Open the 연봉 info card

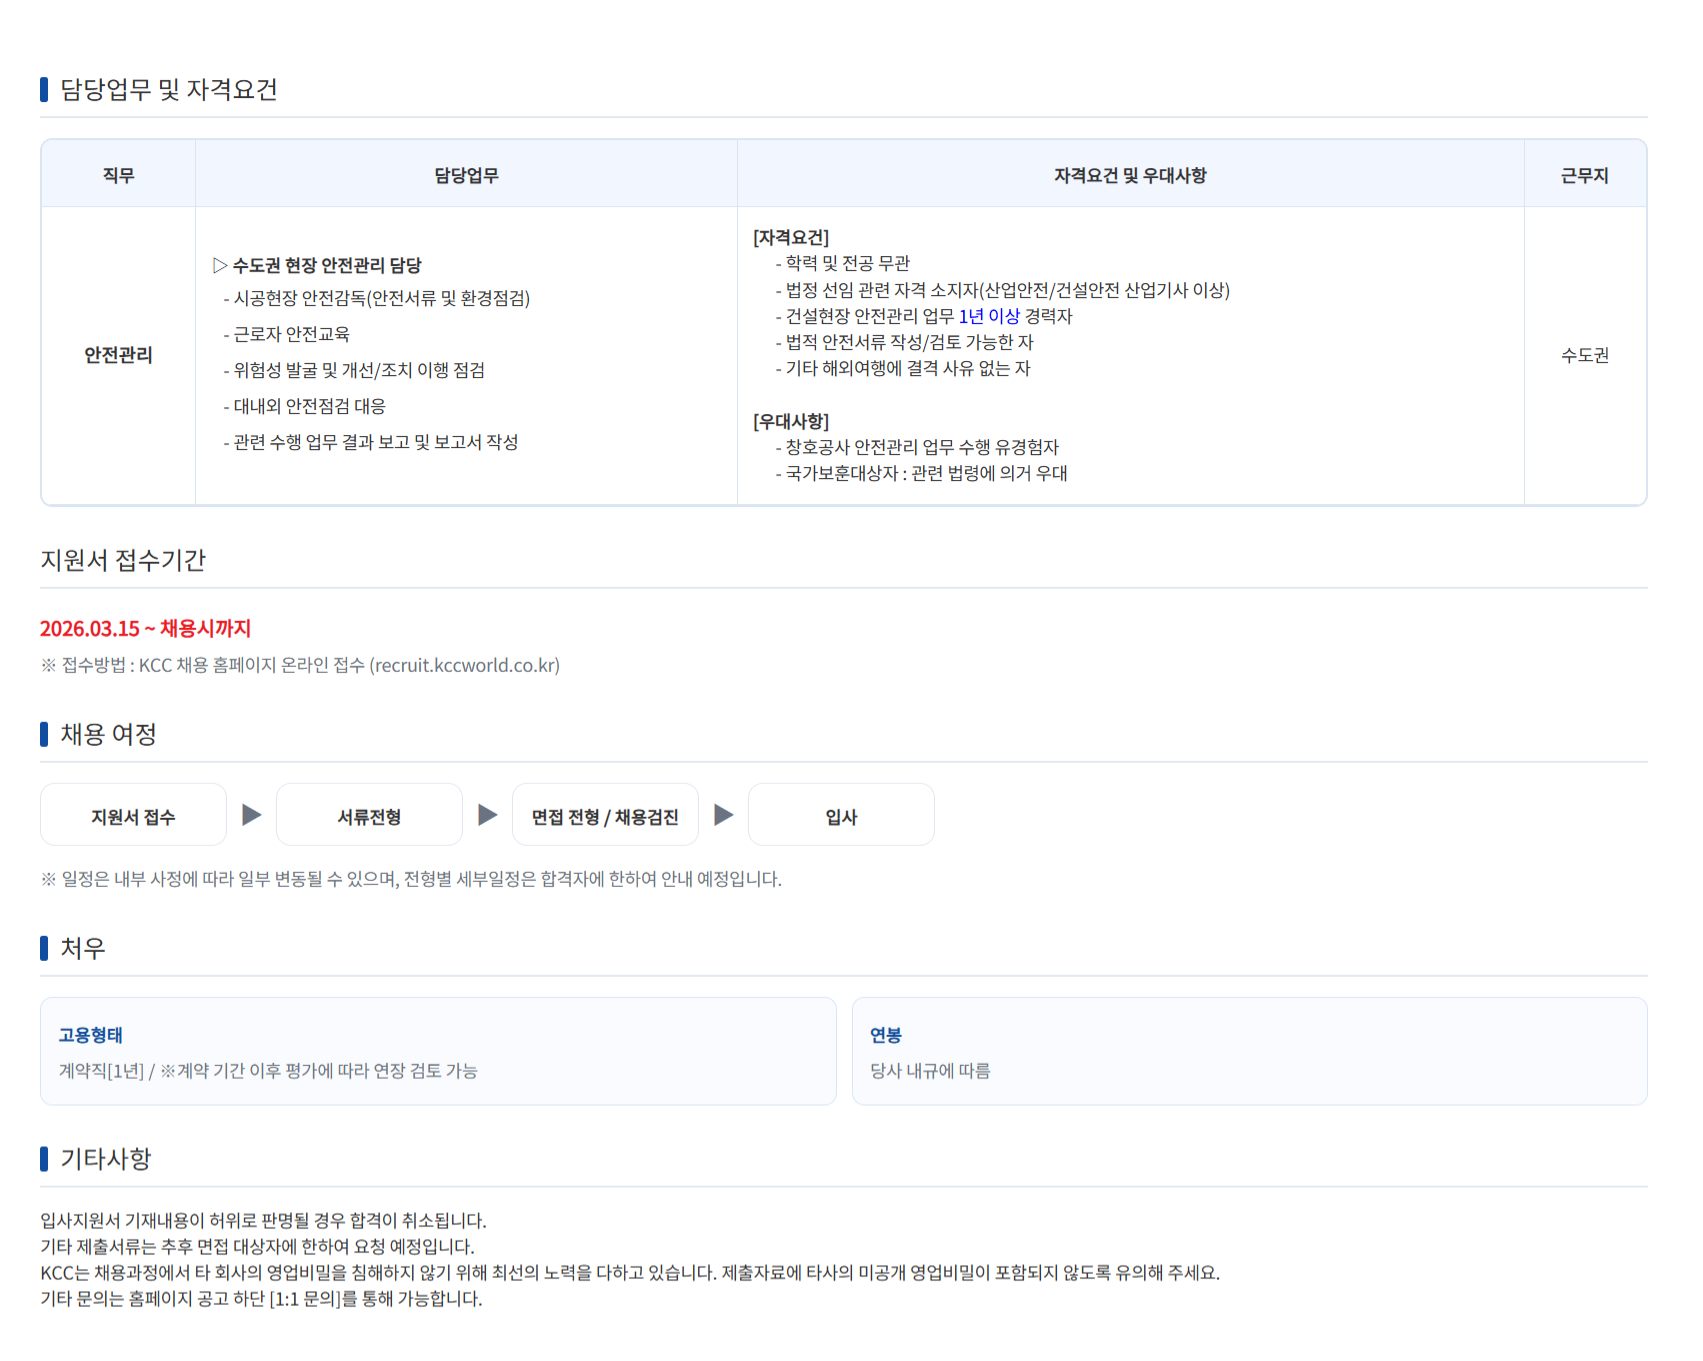coord(1249,1051)
